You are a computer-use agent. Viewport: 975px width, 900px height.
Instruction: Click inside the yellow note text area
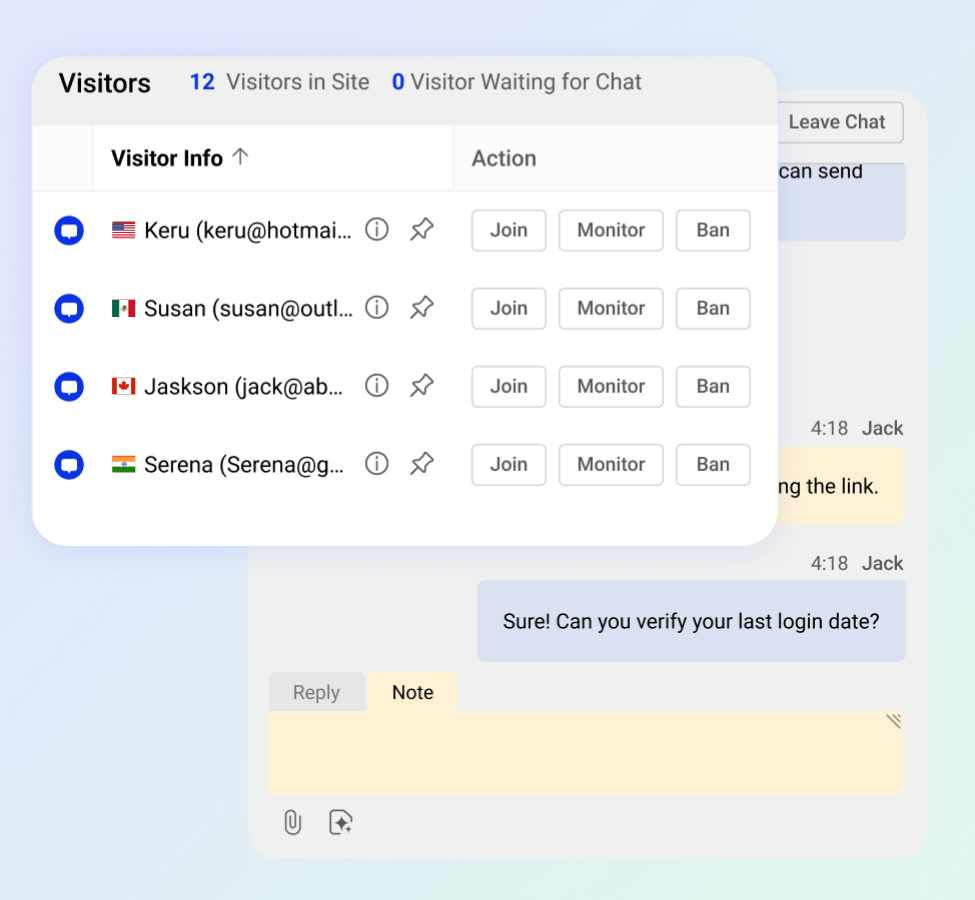coord(585,754)
